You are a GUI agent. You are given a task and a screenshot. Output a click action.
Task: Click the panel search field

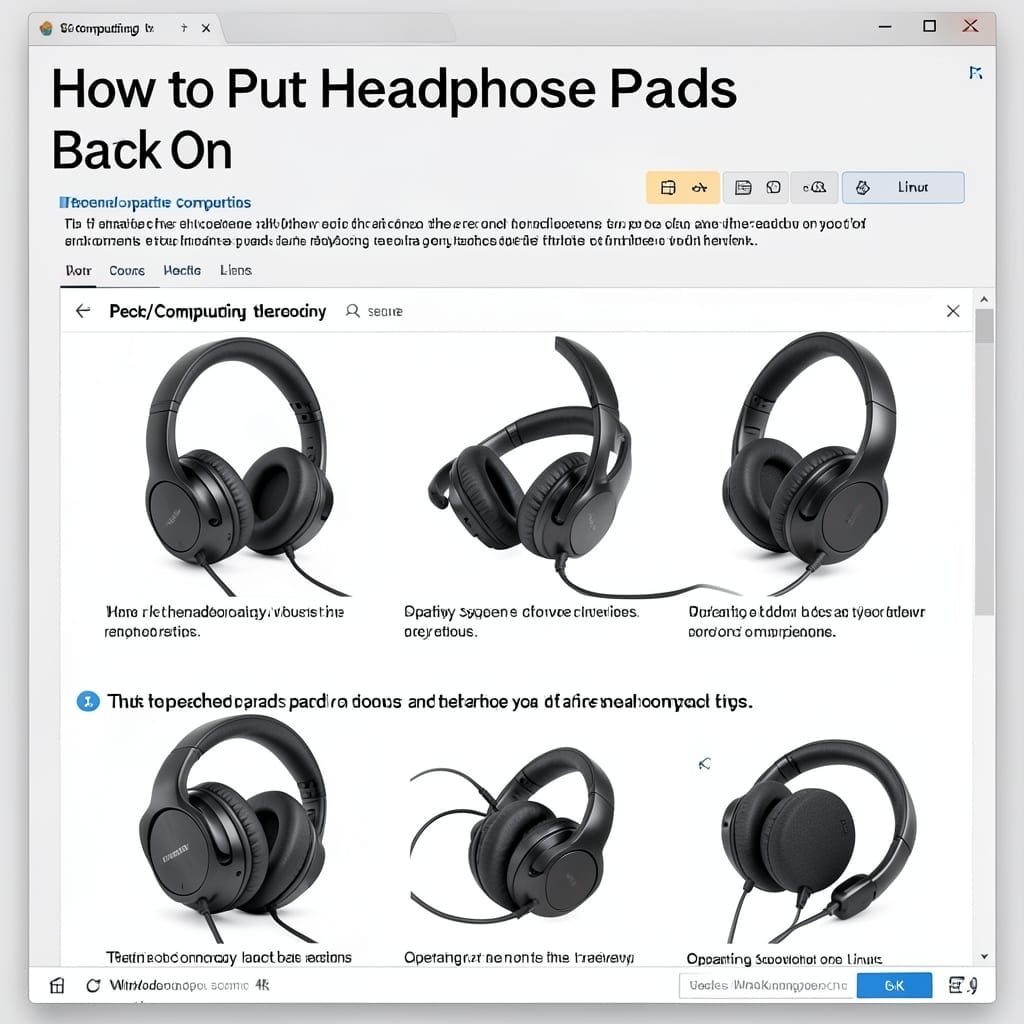coord(385,312)
